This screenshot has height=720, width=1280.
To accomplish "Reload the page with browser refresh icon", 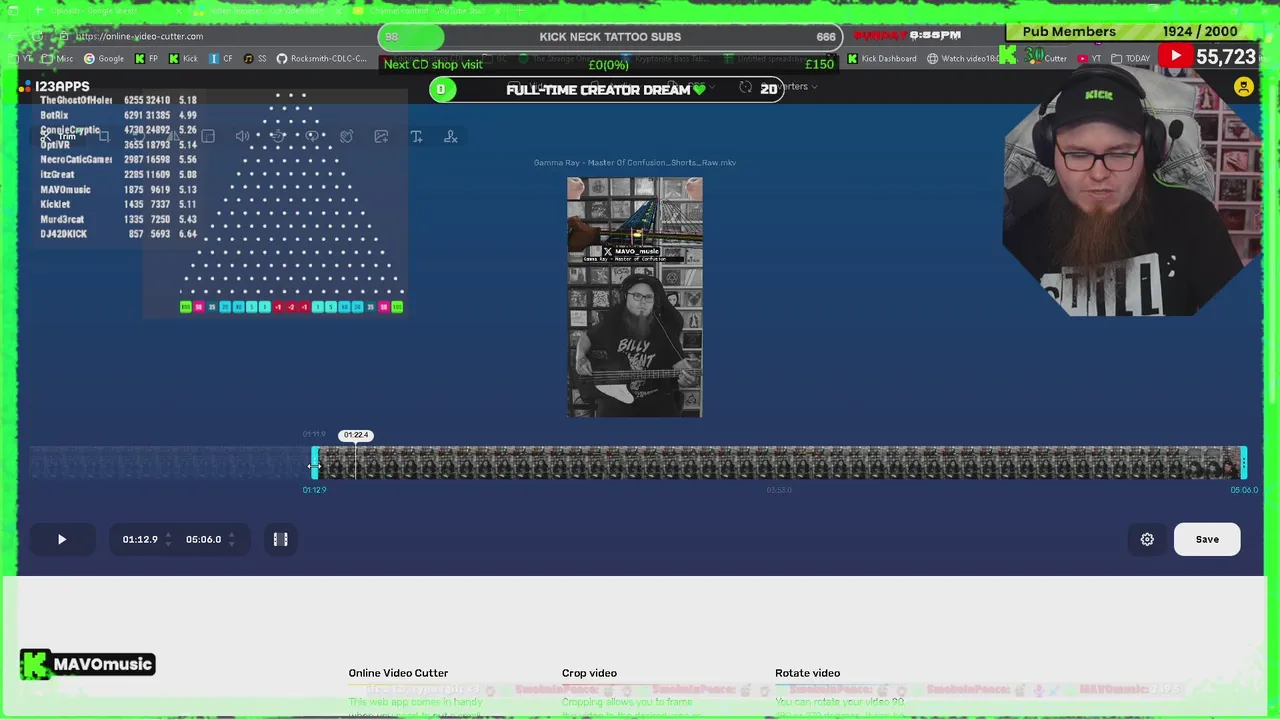I will pos(37,36).
